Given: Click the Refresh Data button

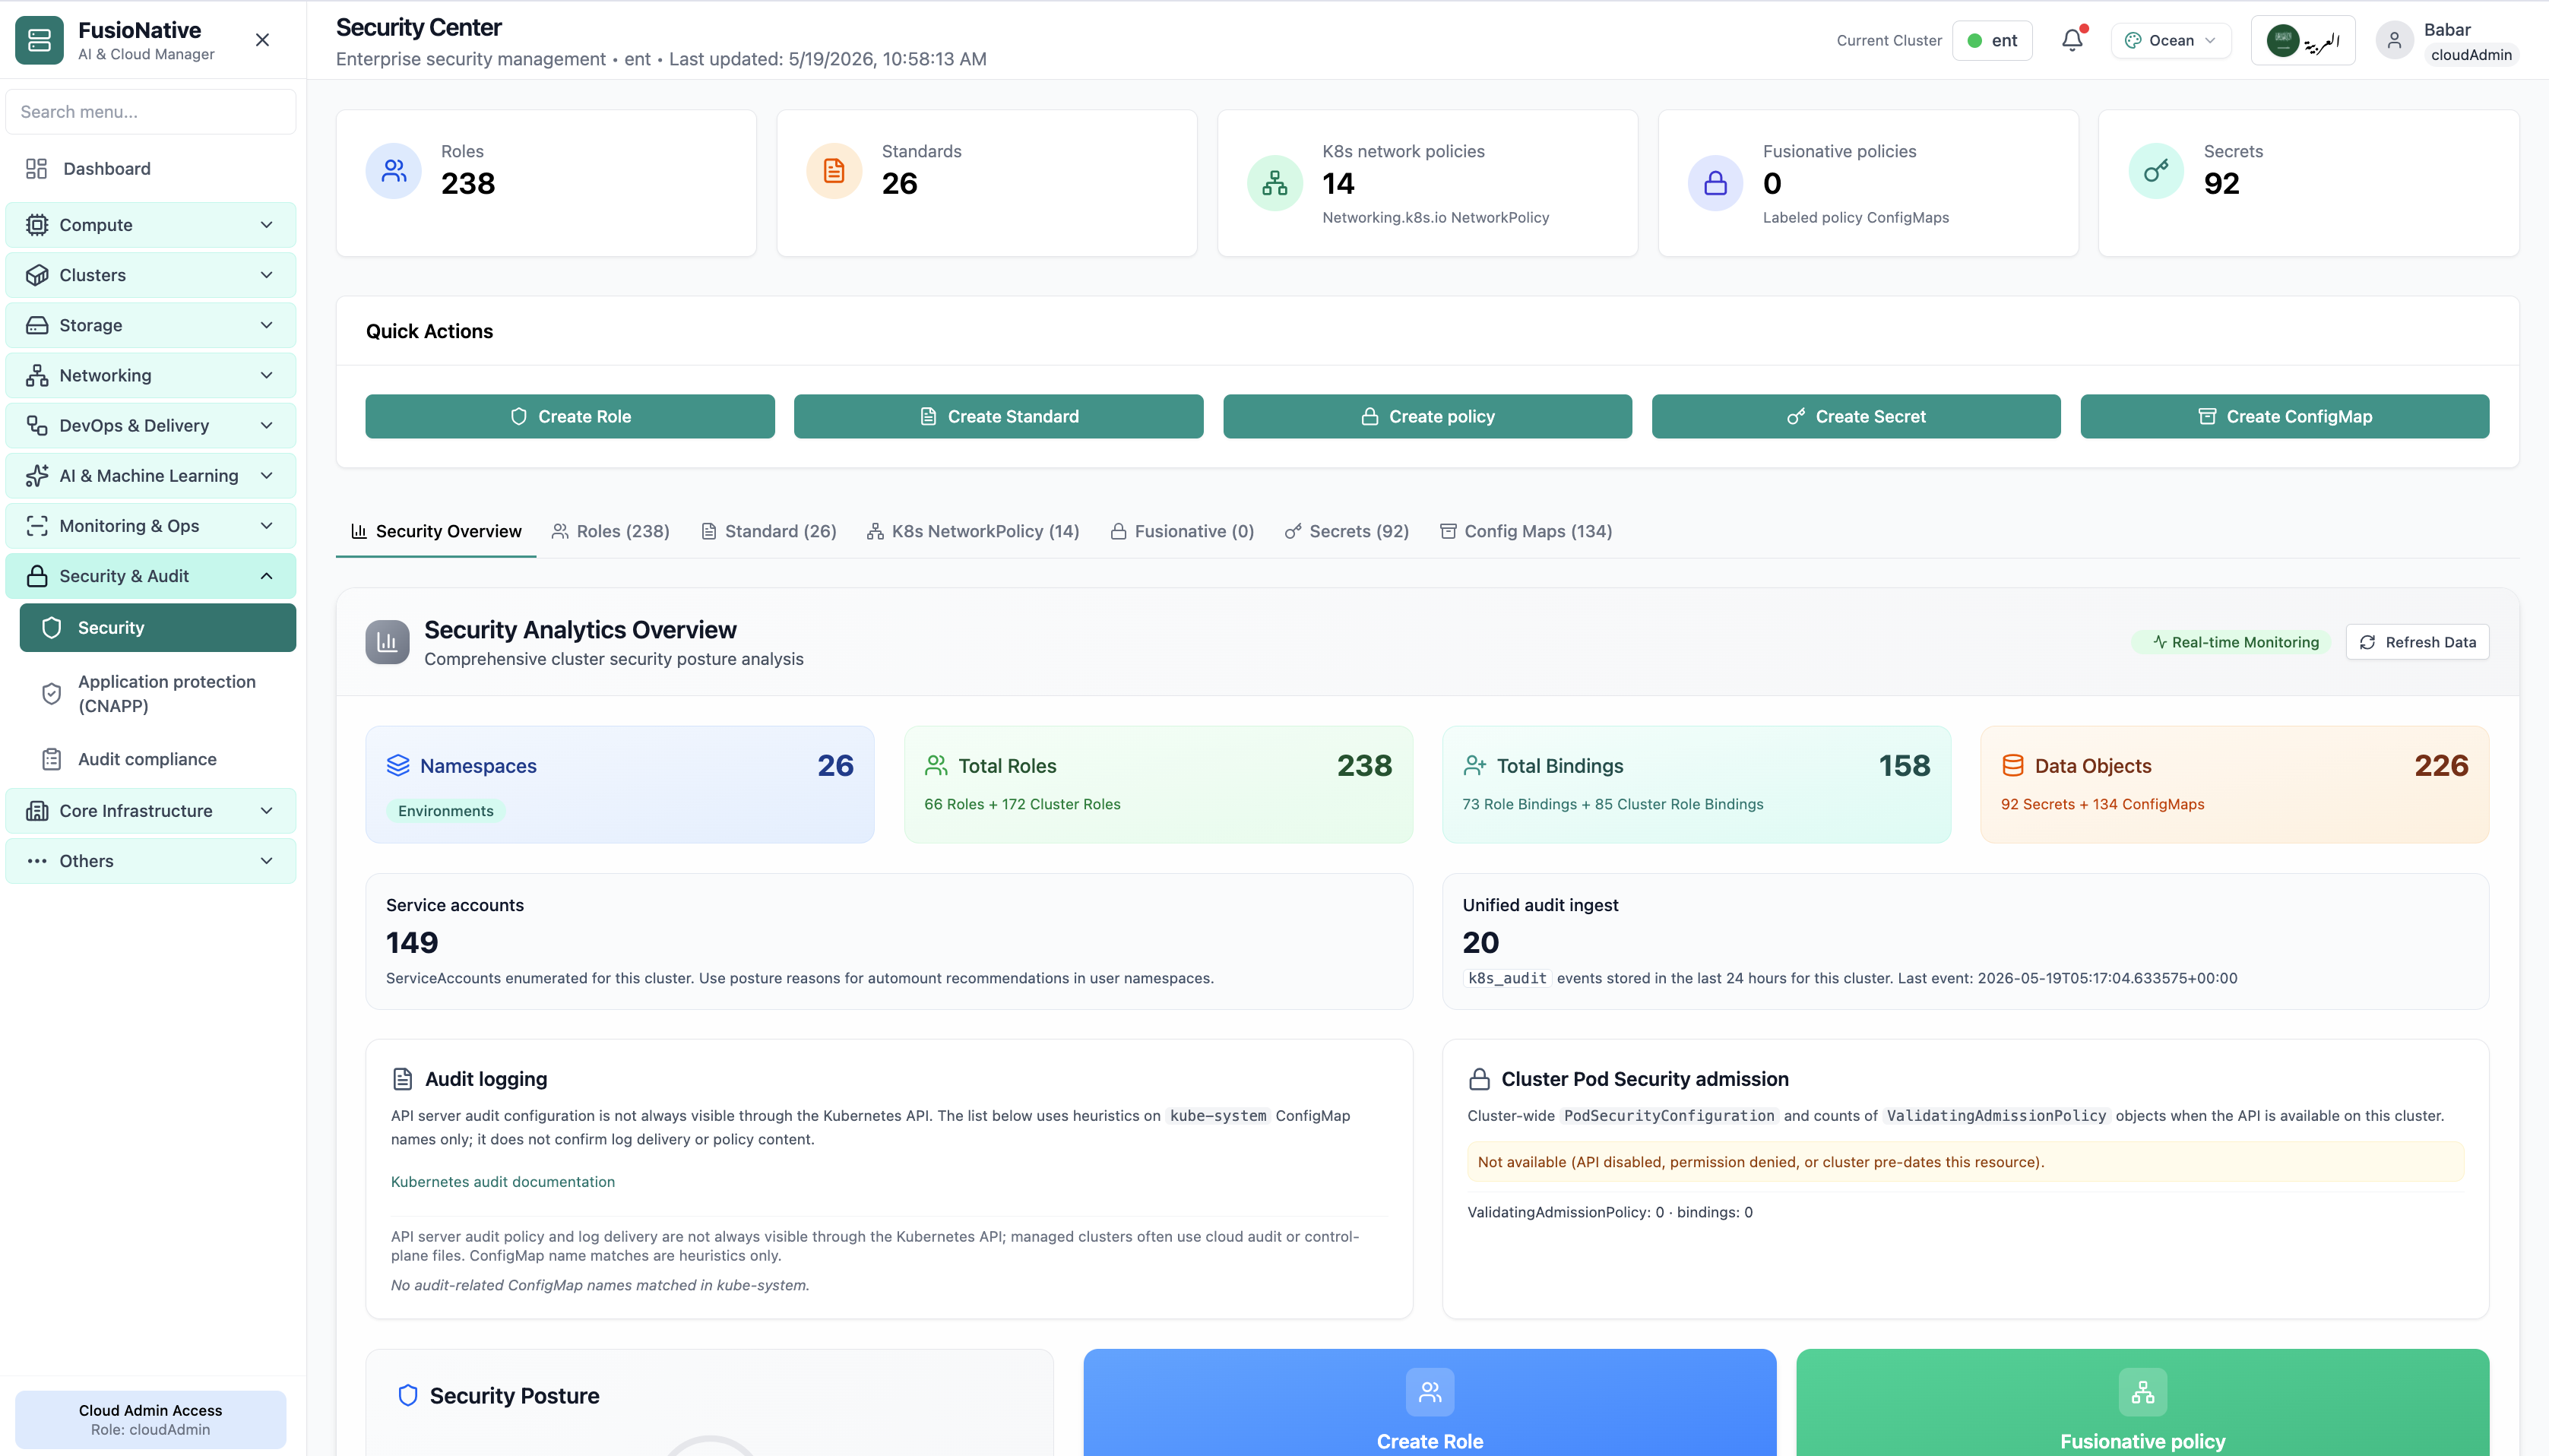Looking at the screenshot, I should 2417,642.
